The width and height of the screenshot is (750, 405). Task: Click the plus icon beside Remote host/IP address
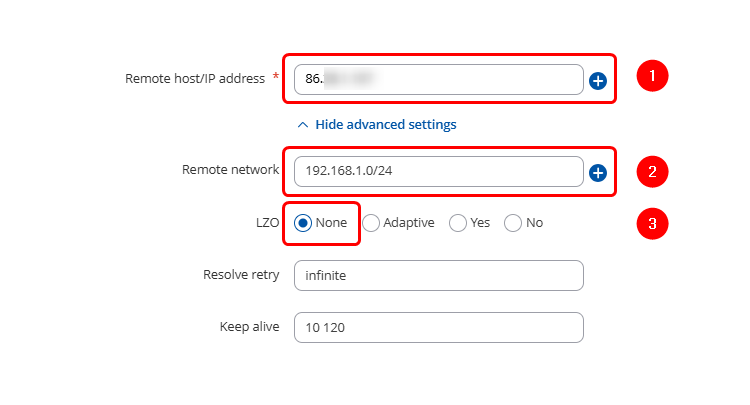tap(598, 80)
